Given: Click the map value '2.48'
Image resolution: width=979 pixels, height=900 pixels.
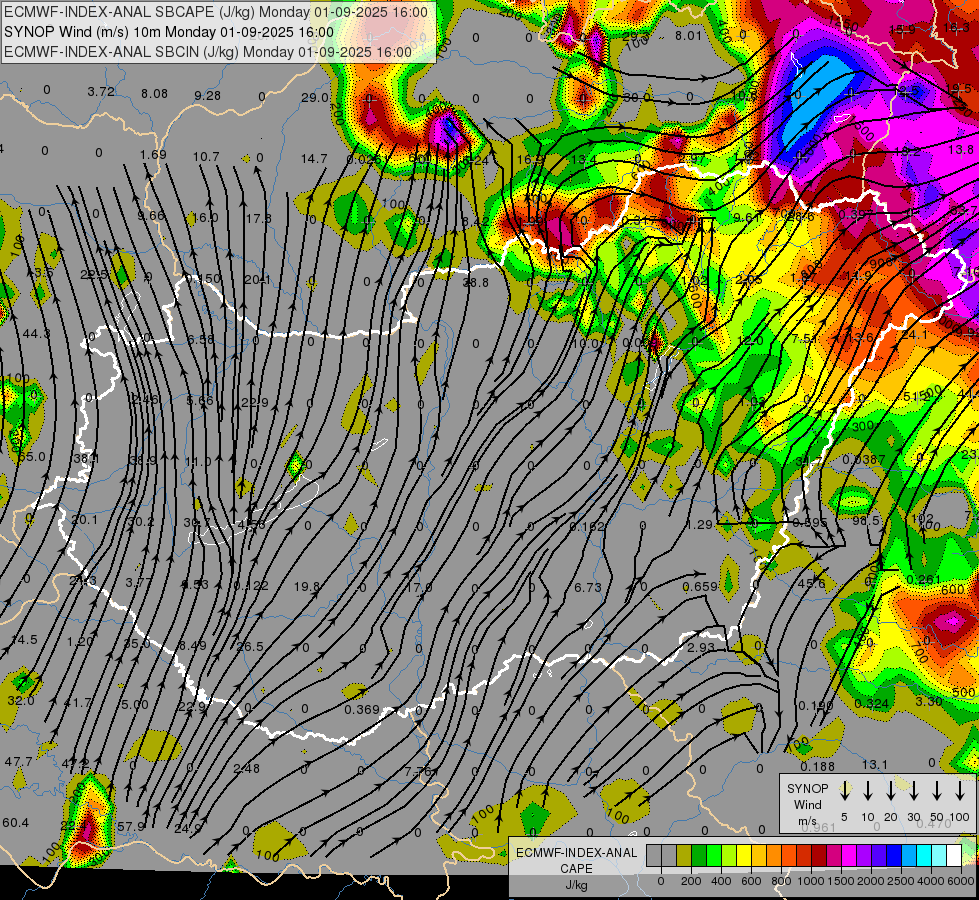Looking at the screenshot, I should 247,768.
